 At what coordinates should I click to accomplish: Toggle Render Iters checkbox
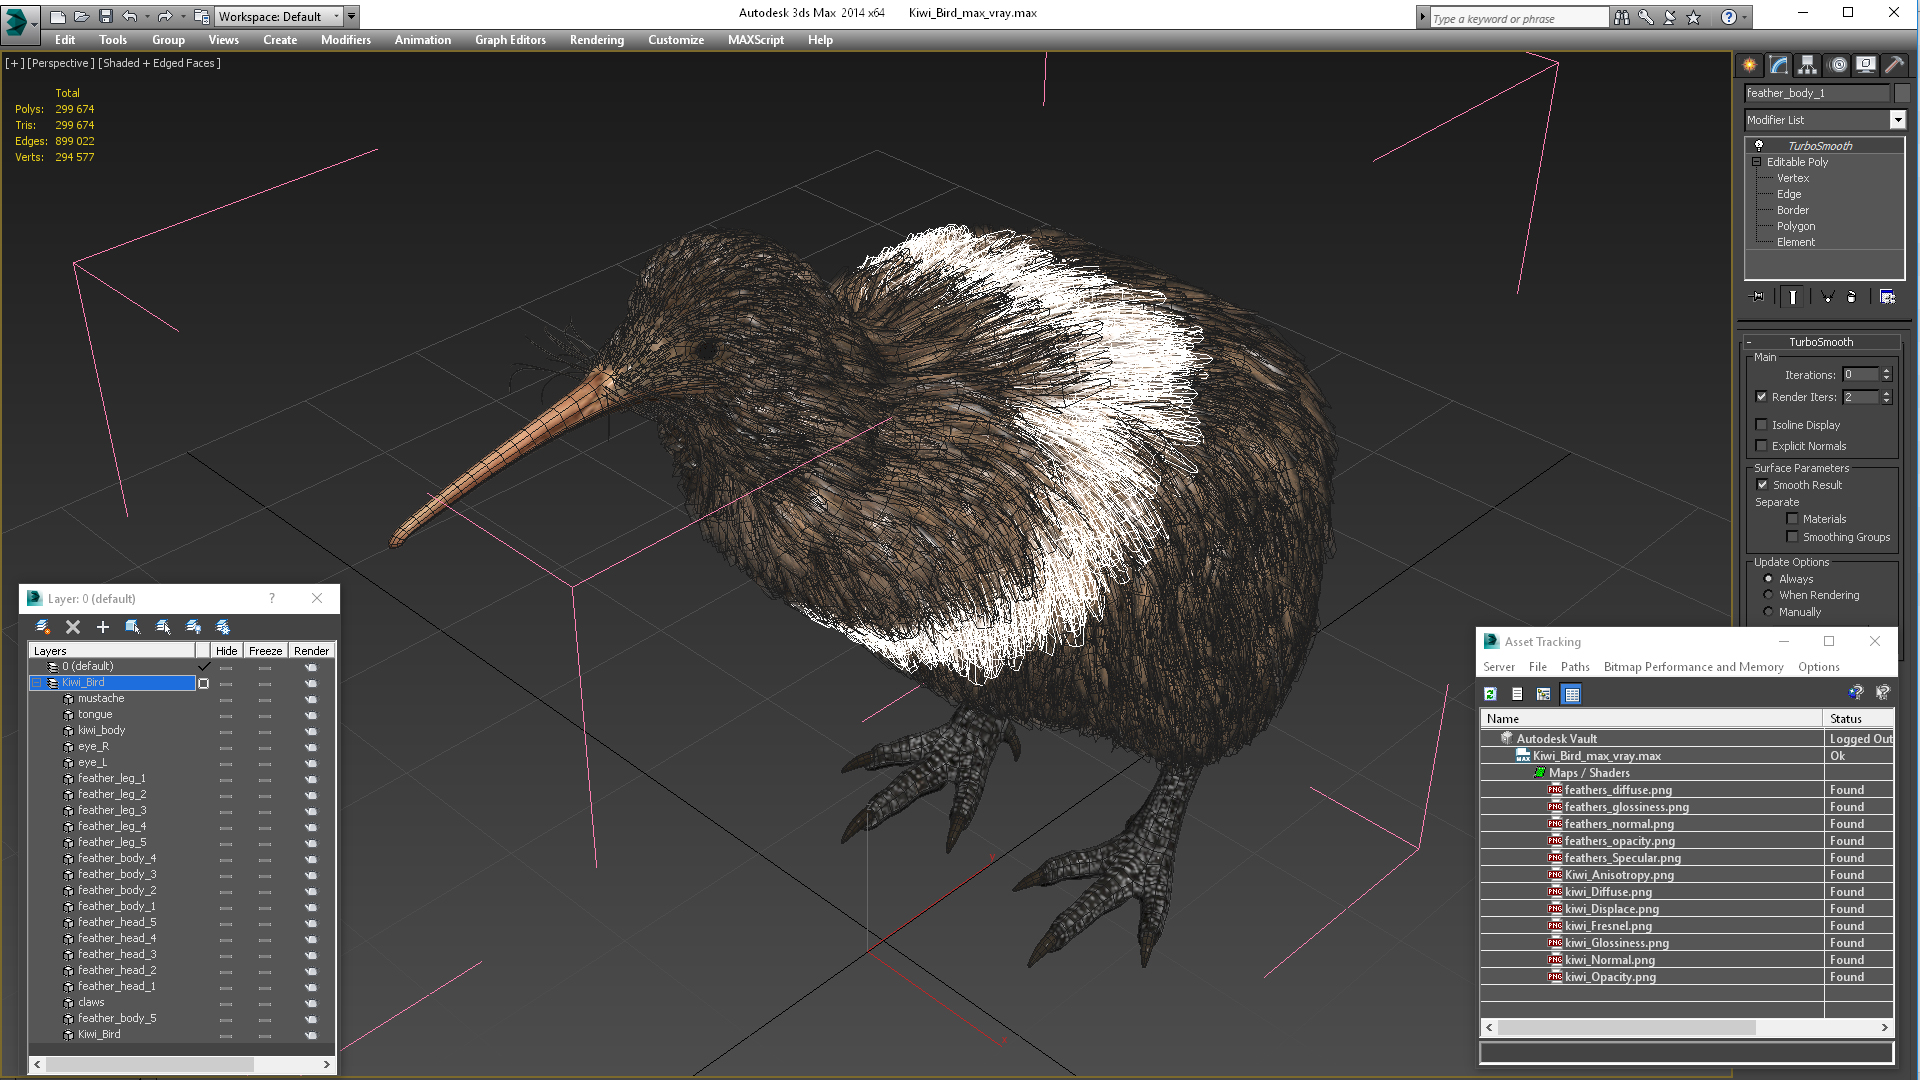[x=1762, y=397]
